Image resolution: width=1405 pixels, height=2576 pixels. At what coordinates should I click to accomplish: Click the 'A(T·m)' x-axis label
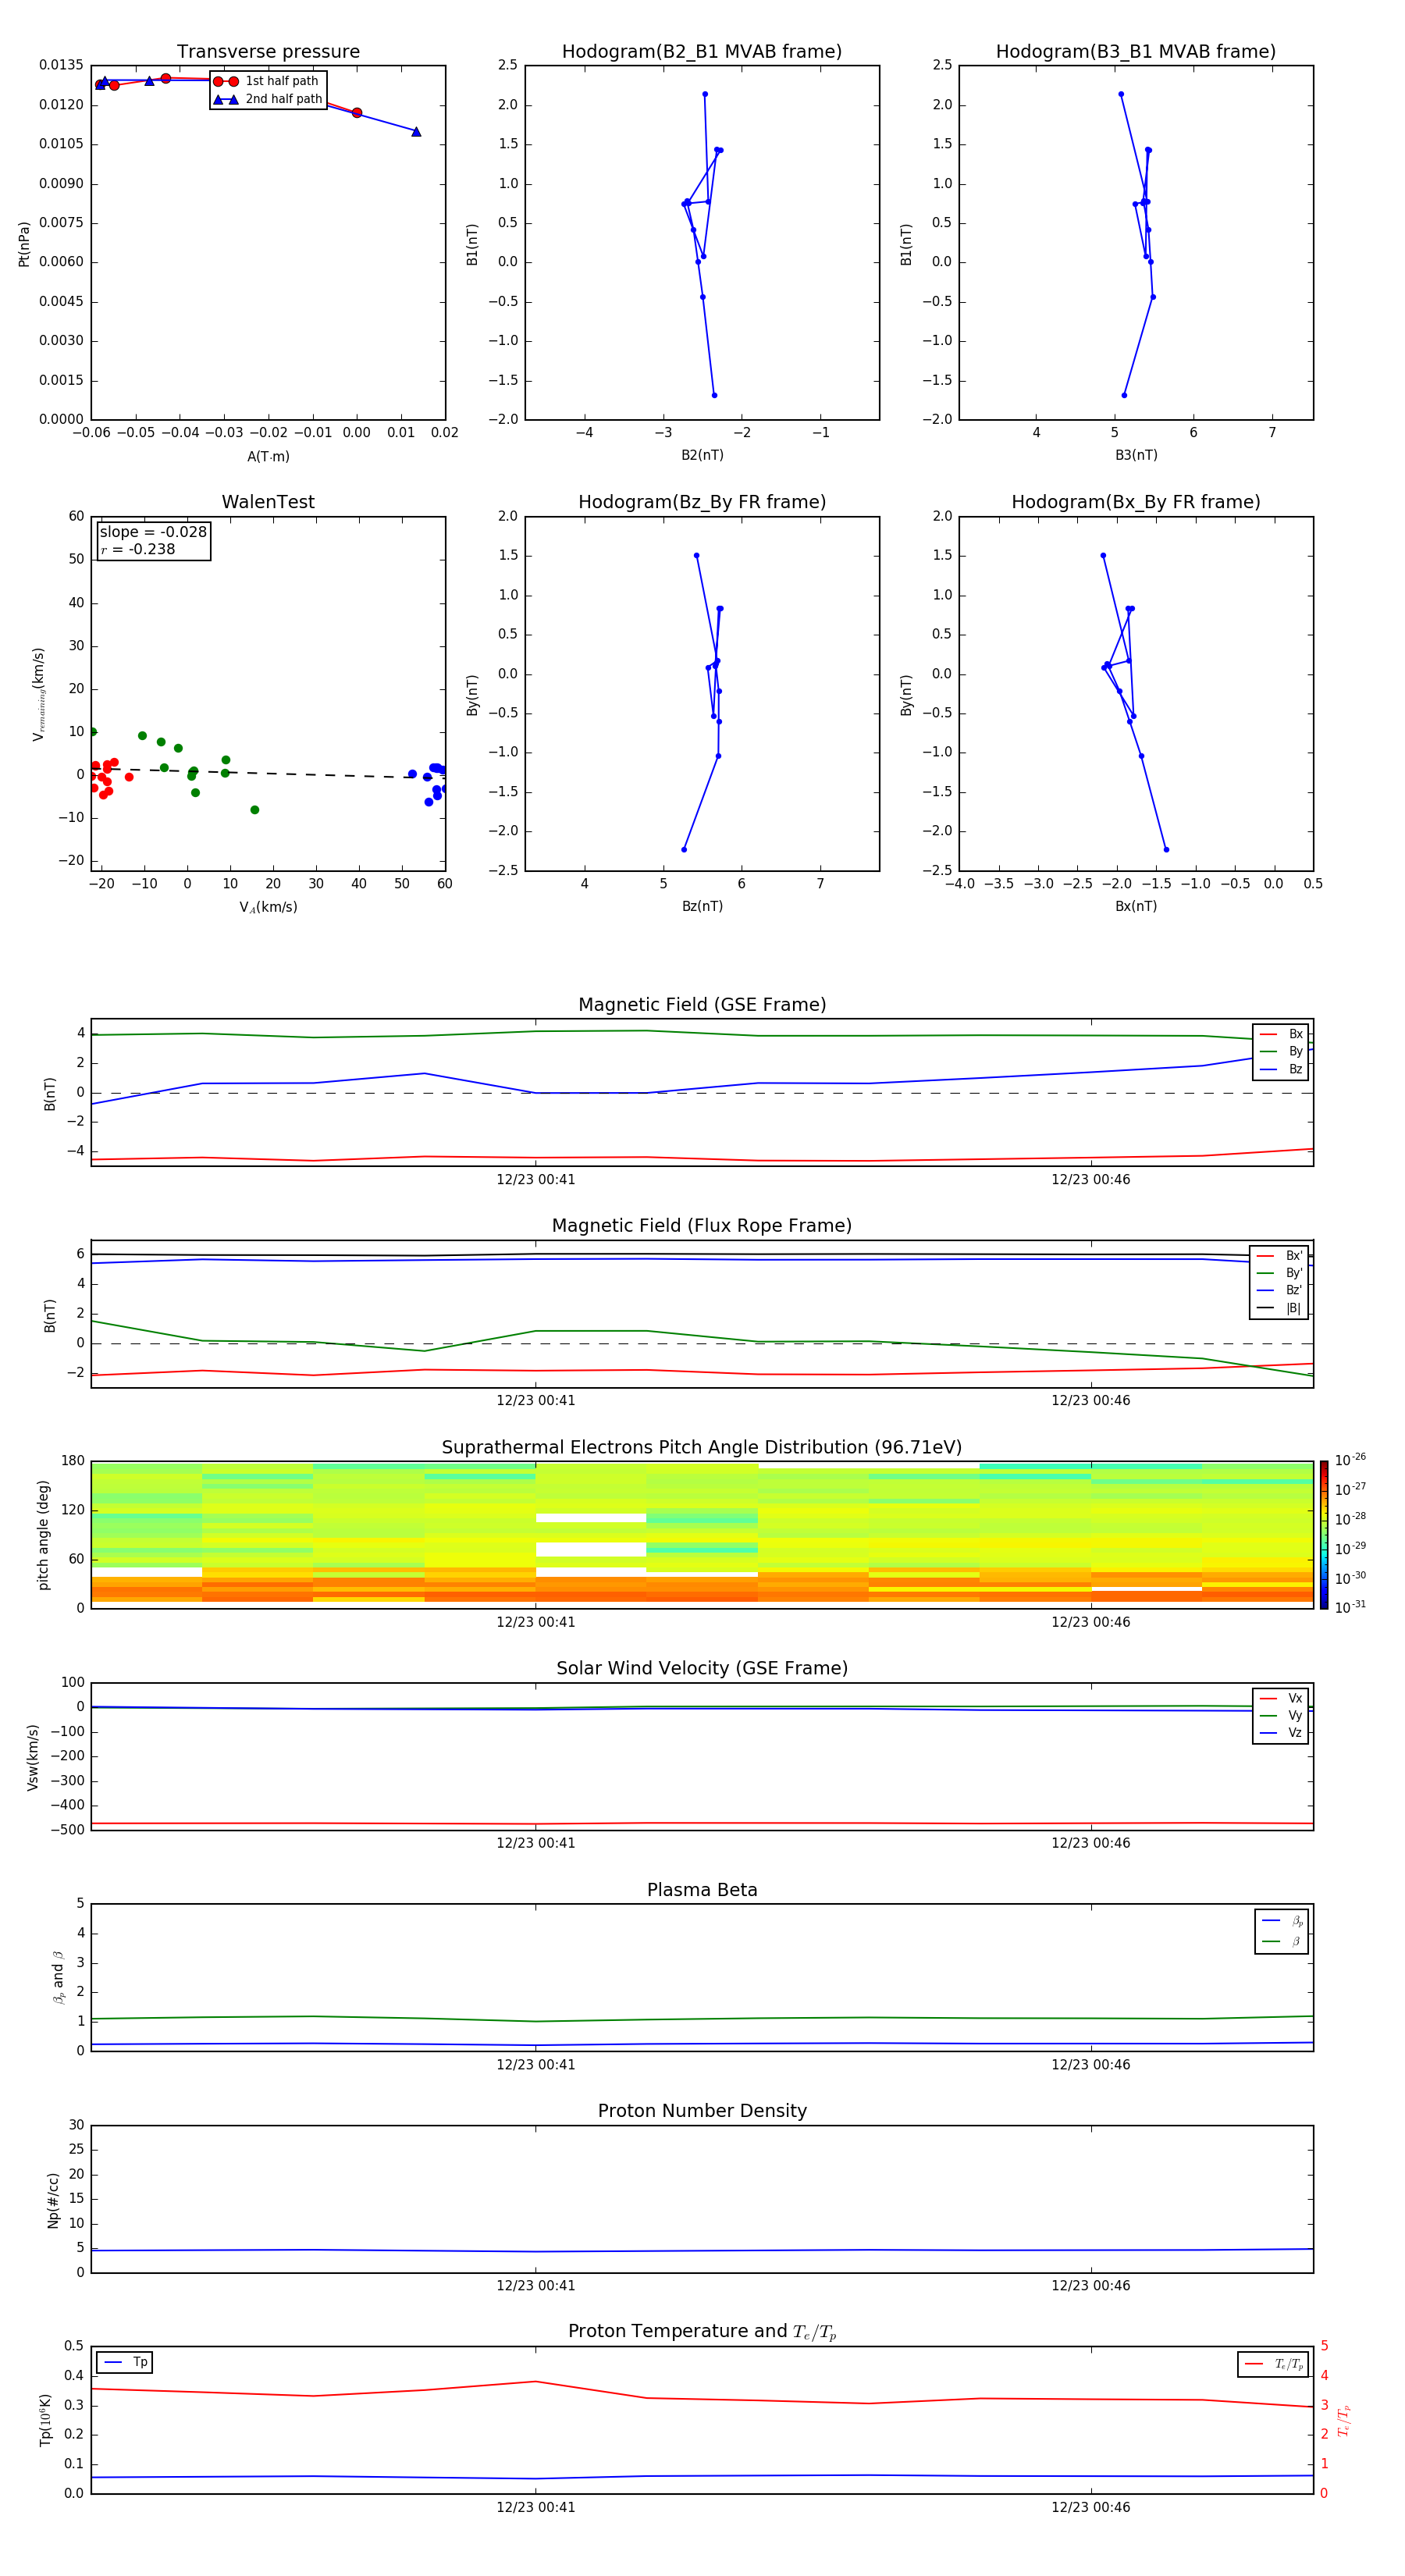click(x=268, y=456)
